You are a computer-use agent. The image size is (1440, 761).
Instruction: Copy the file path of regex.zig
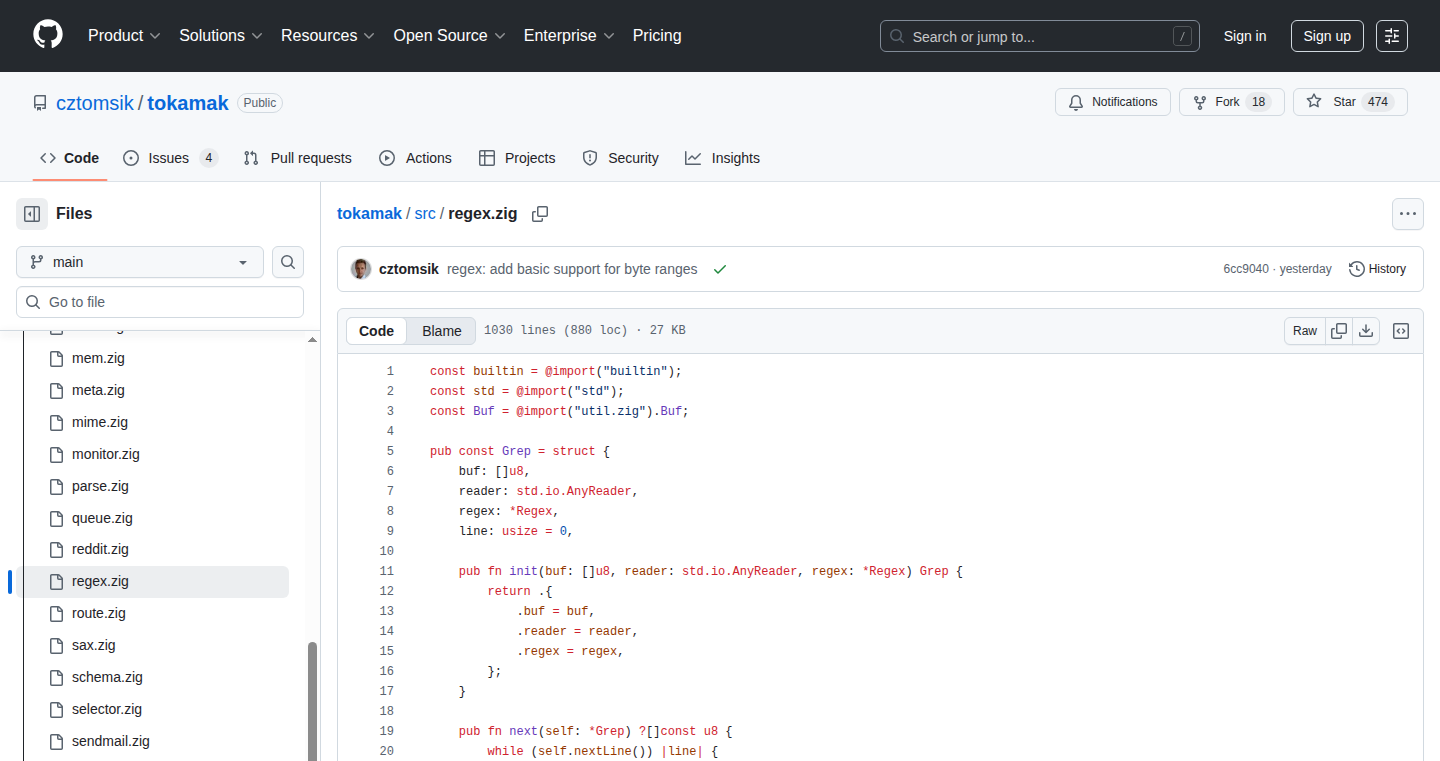pos(540,214)
